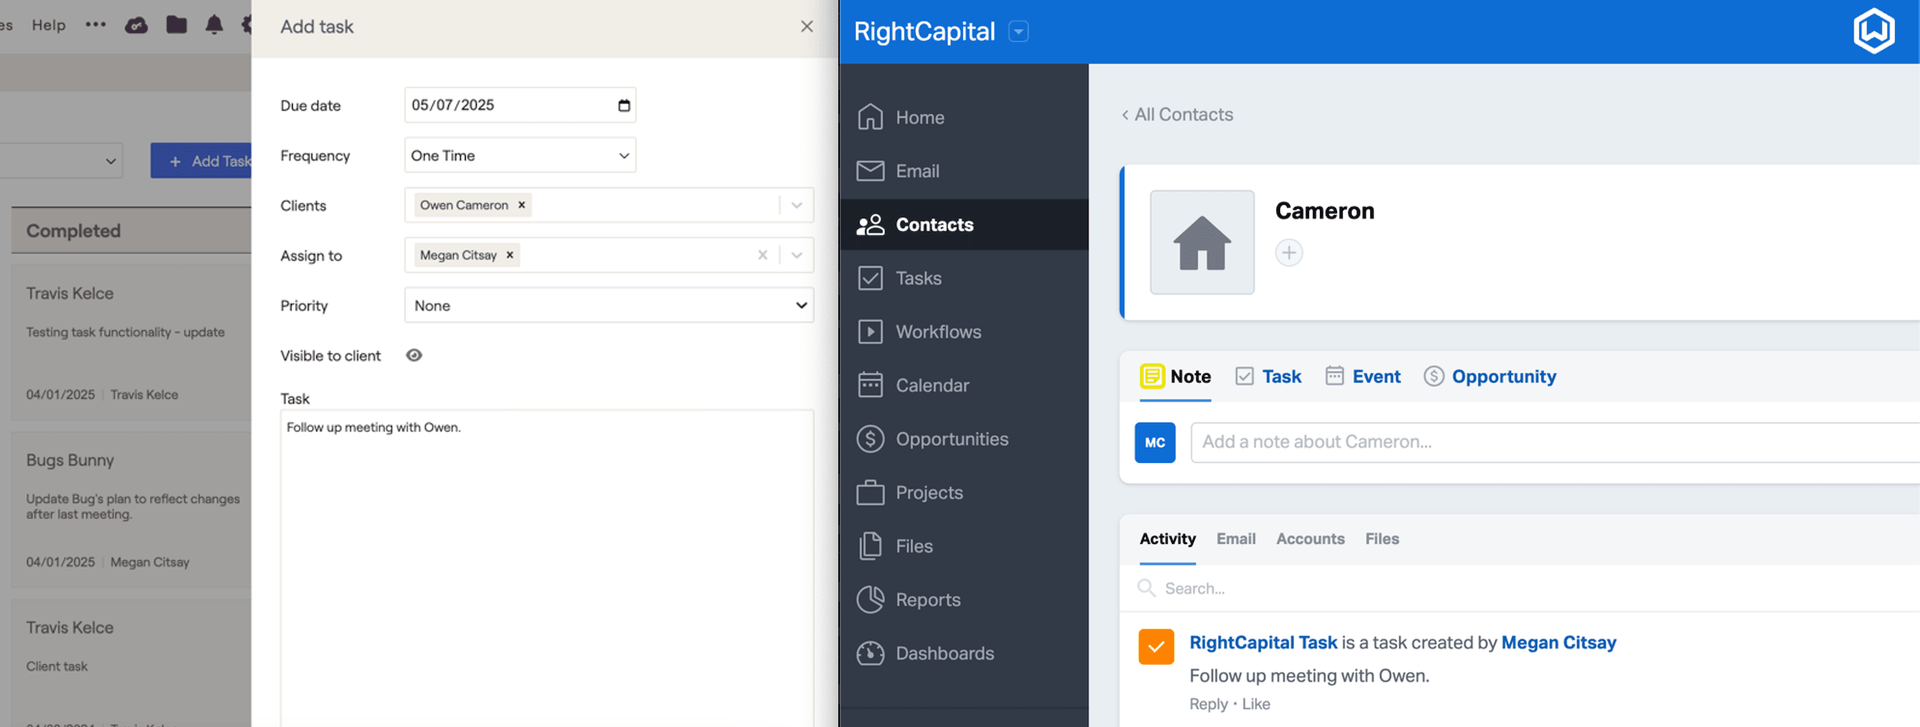The height and width of the screenshot is (727, 1920).
Task: Switch to the Accounts tab
Action: pyautogui.click(x=1310, y=539)
